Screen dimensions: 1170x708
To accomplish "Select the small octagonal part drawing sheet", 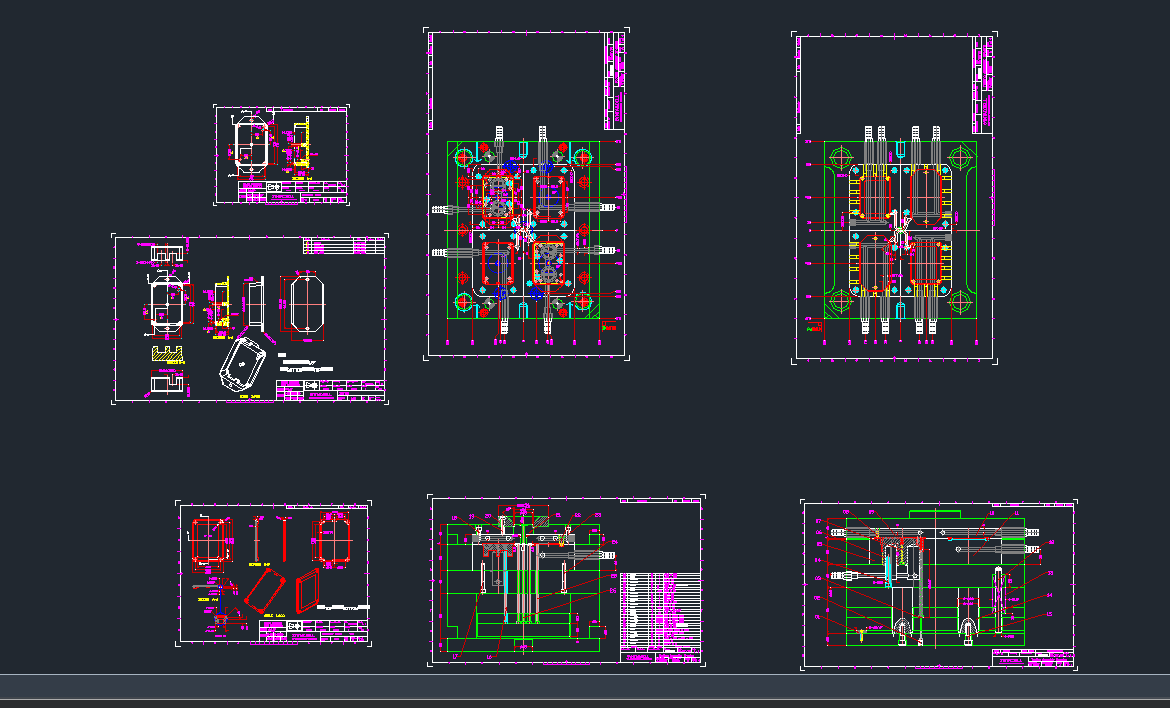I will [281, 154].
